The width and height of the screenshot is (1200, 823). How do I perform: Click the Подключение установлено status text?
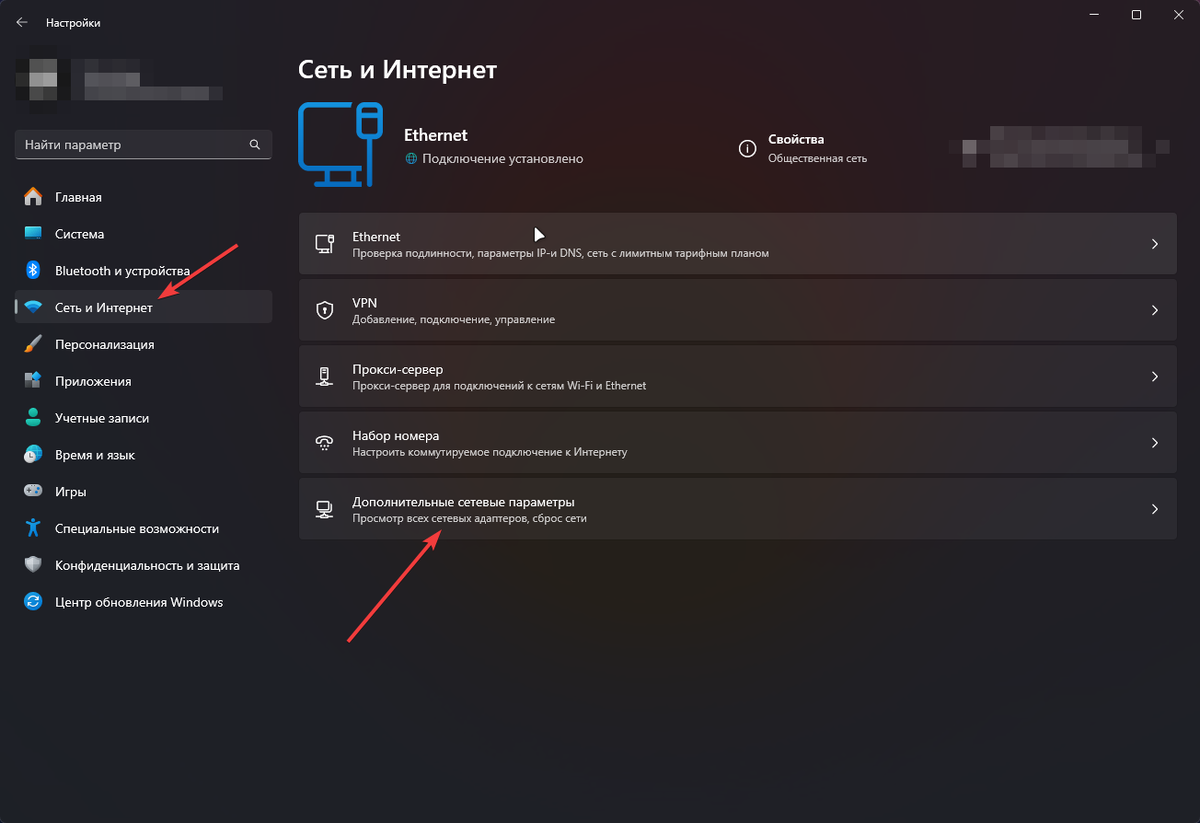pyautogui.click(x=502, y=159)
